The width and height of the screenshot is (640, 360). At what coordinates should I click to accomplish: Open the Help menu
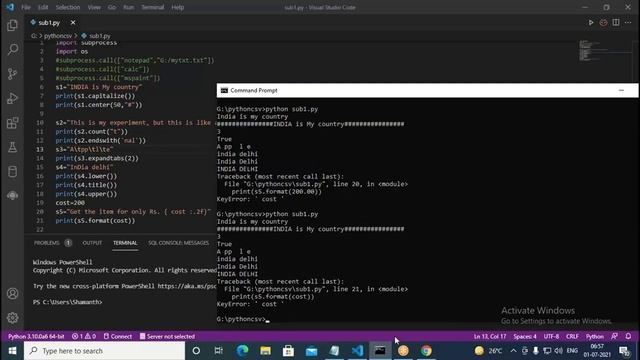point(178,7)
